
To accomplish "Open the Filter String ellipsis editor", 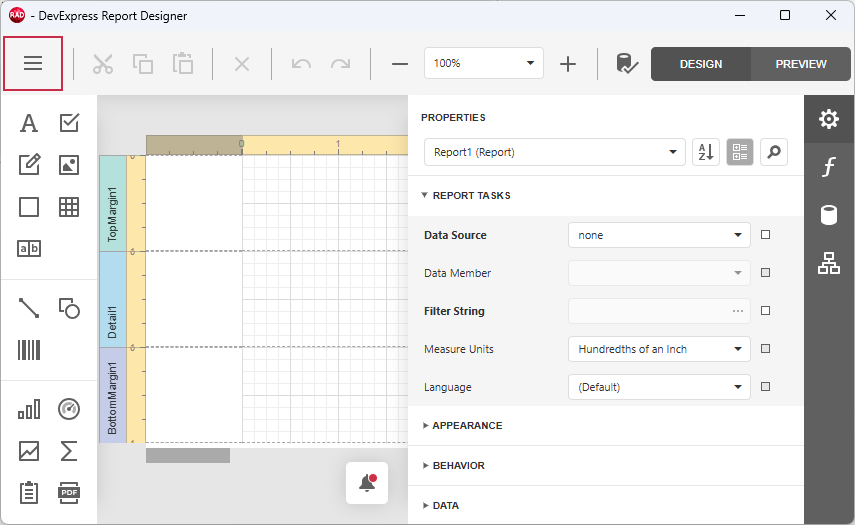I will [738, 311].
